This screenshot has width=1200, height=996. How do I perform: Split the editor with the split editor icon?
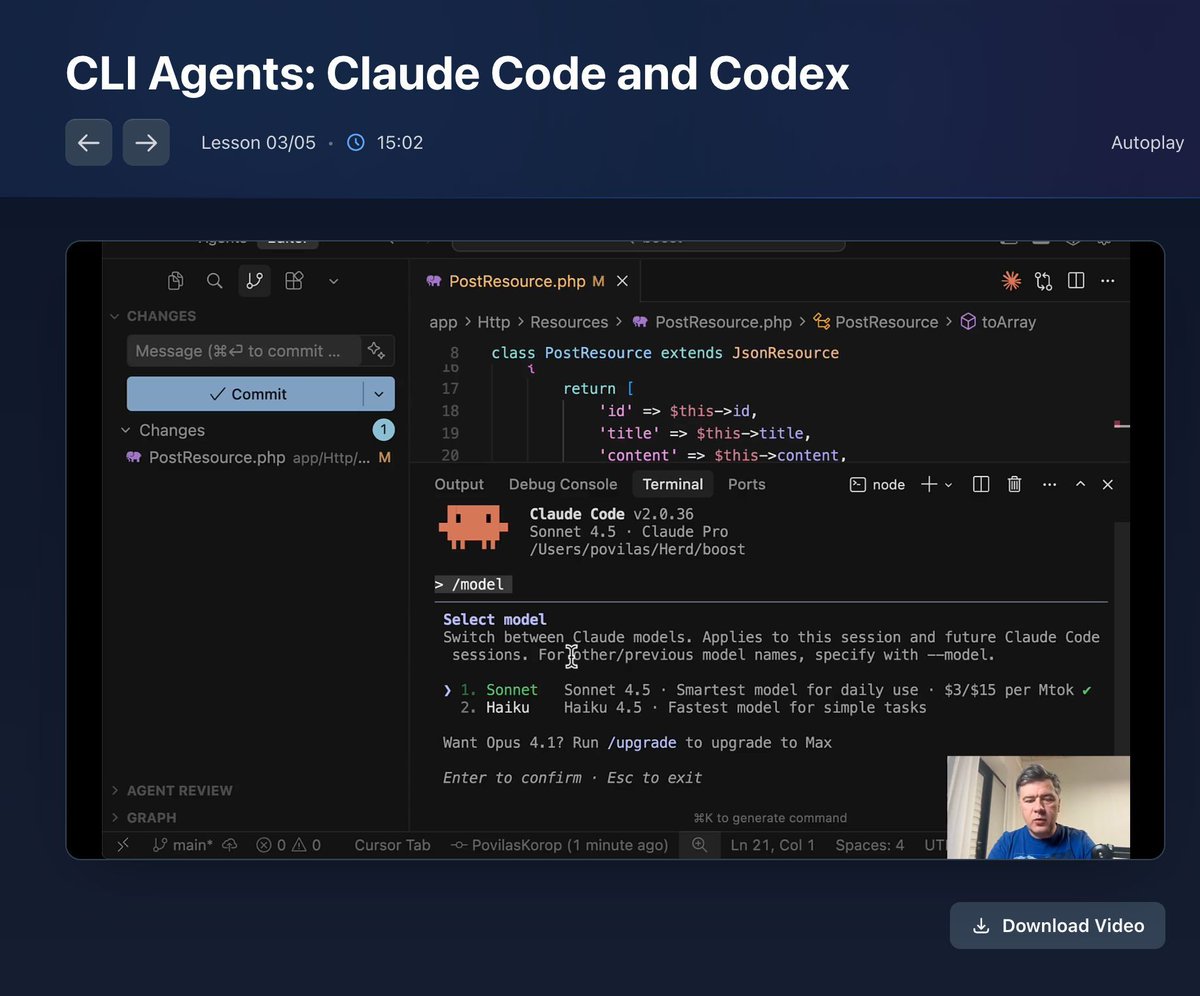(1075, 281)
